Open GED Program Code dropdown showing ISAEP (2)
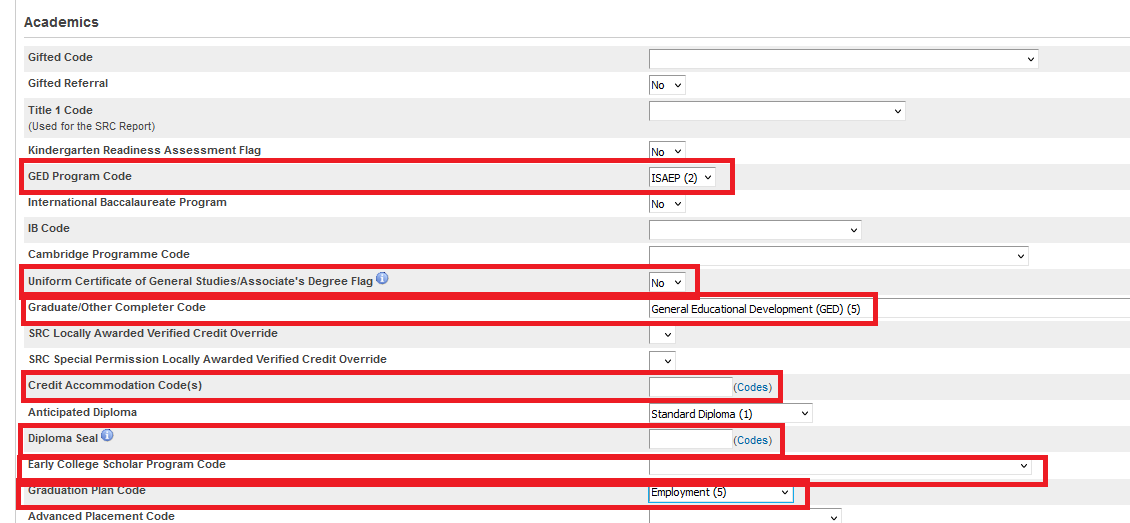The width and height of the screenshot is (1130, 523). (x=682, y=178)
